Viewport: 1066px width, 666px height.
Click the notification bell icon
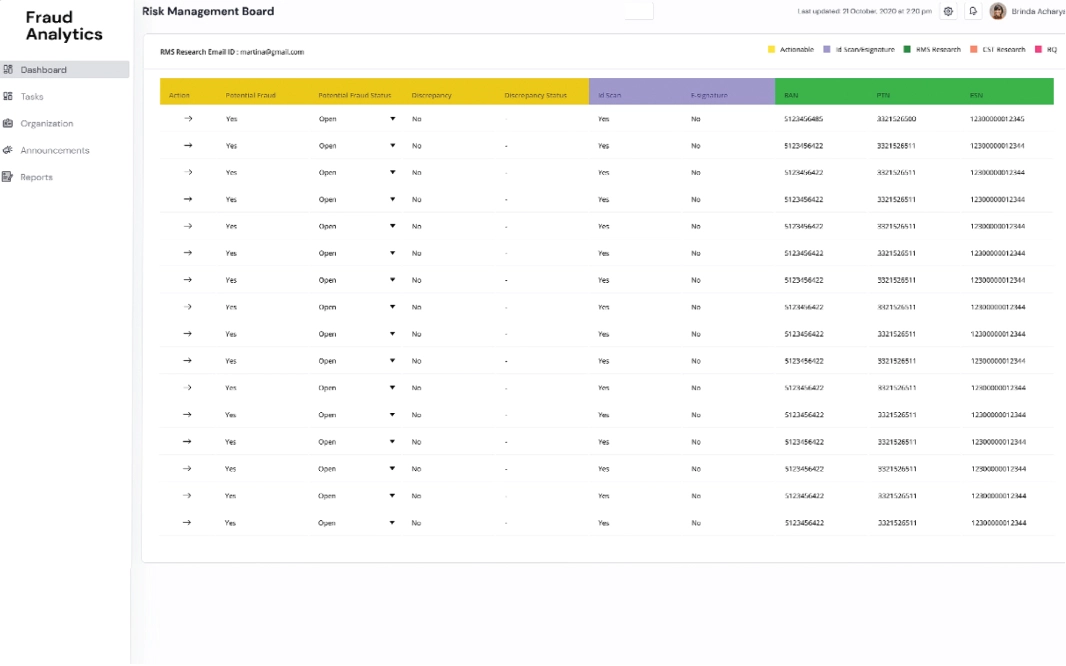click(x=973, y=11)
